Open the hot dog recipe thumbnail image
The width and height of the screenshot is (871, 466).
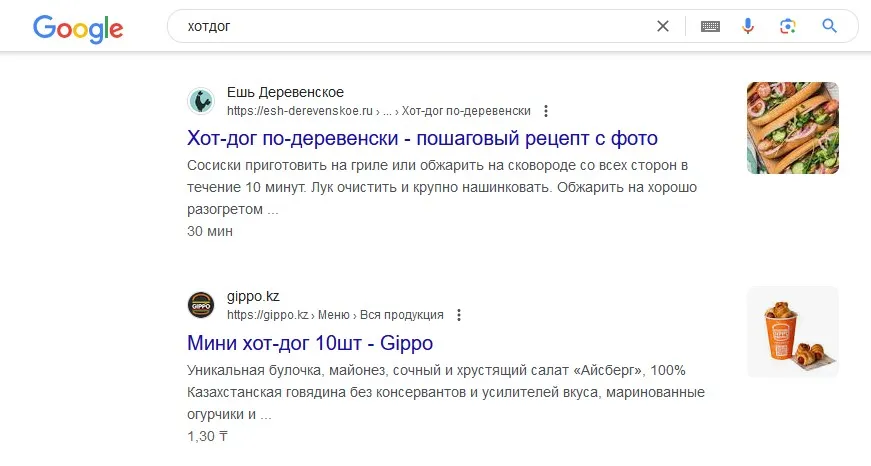coord(793,128)
